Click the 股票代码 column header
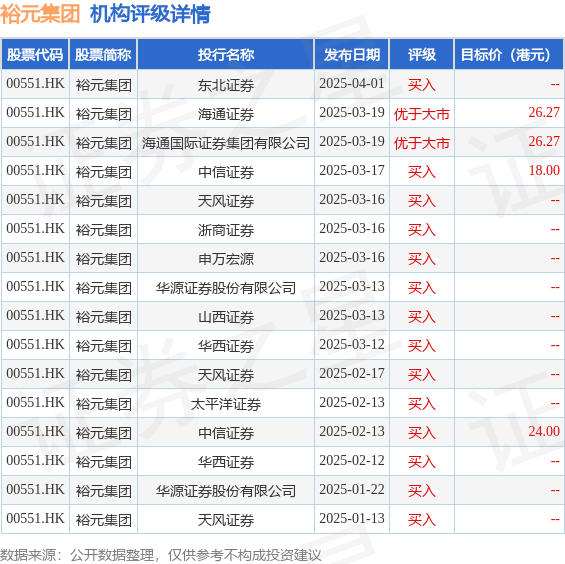Screen dimensions: 565x564 pos(35,55)
